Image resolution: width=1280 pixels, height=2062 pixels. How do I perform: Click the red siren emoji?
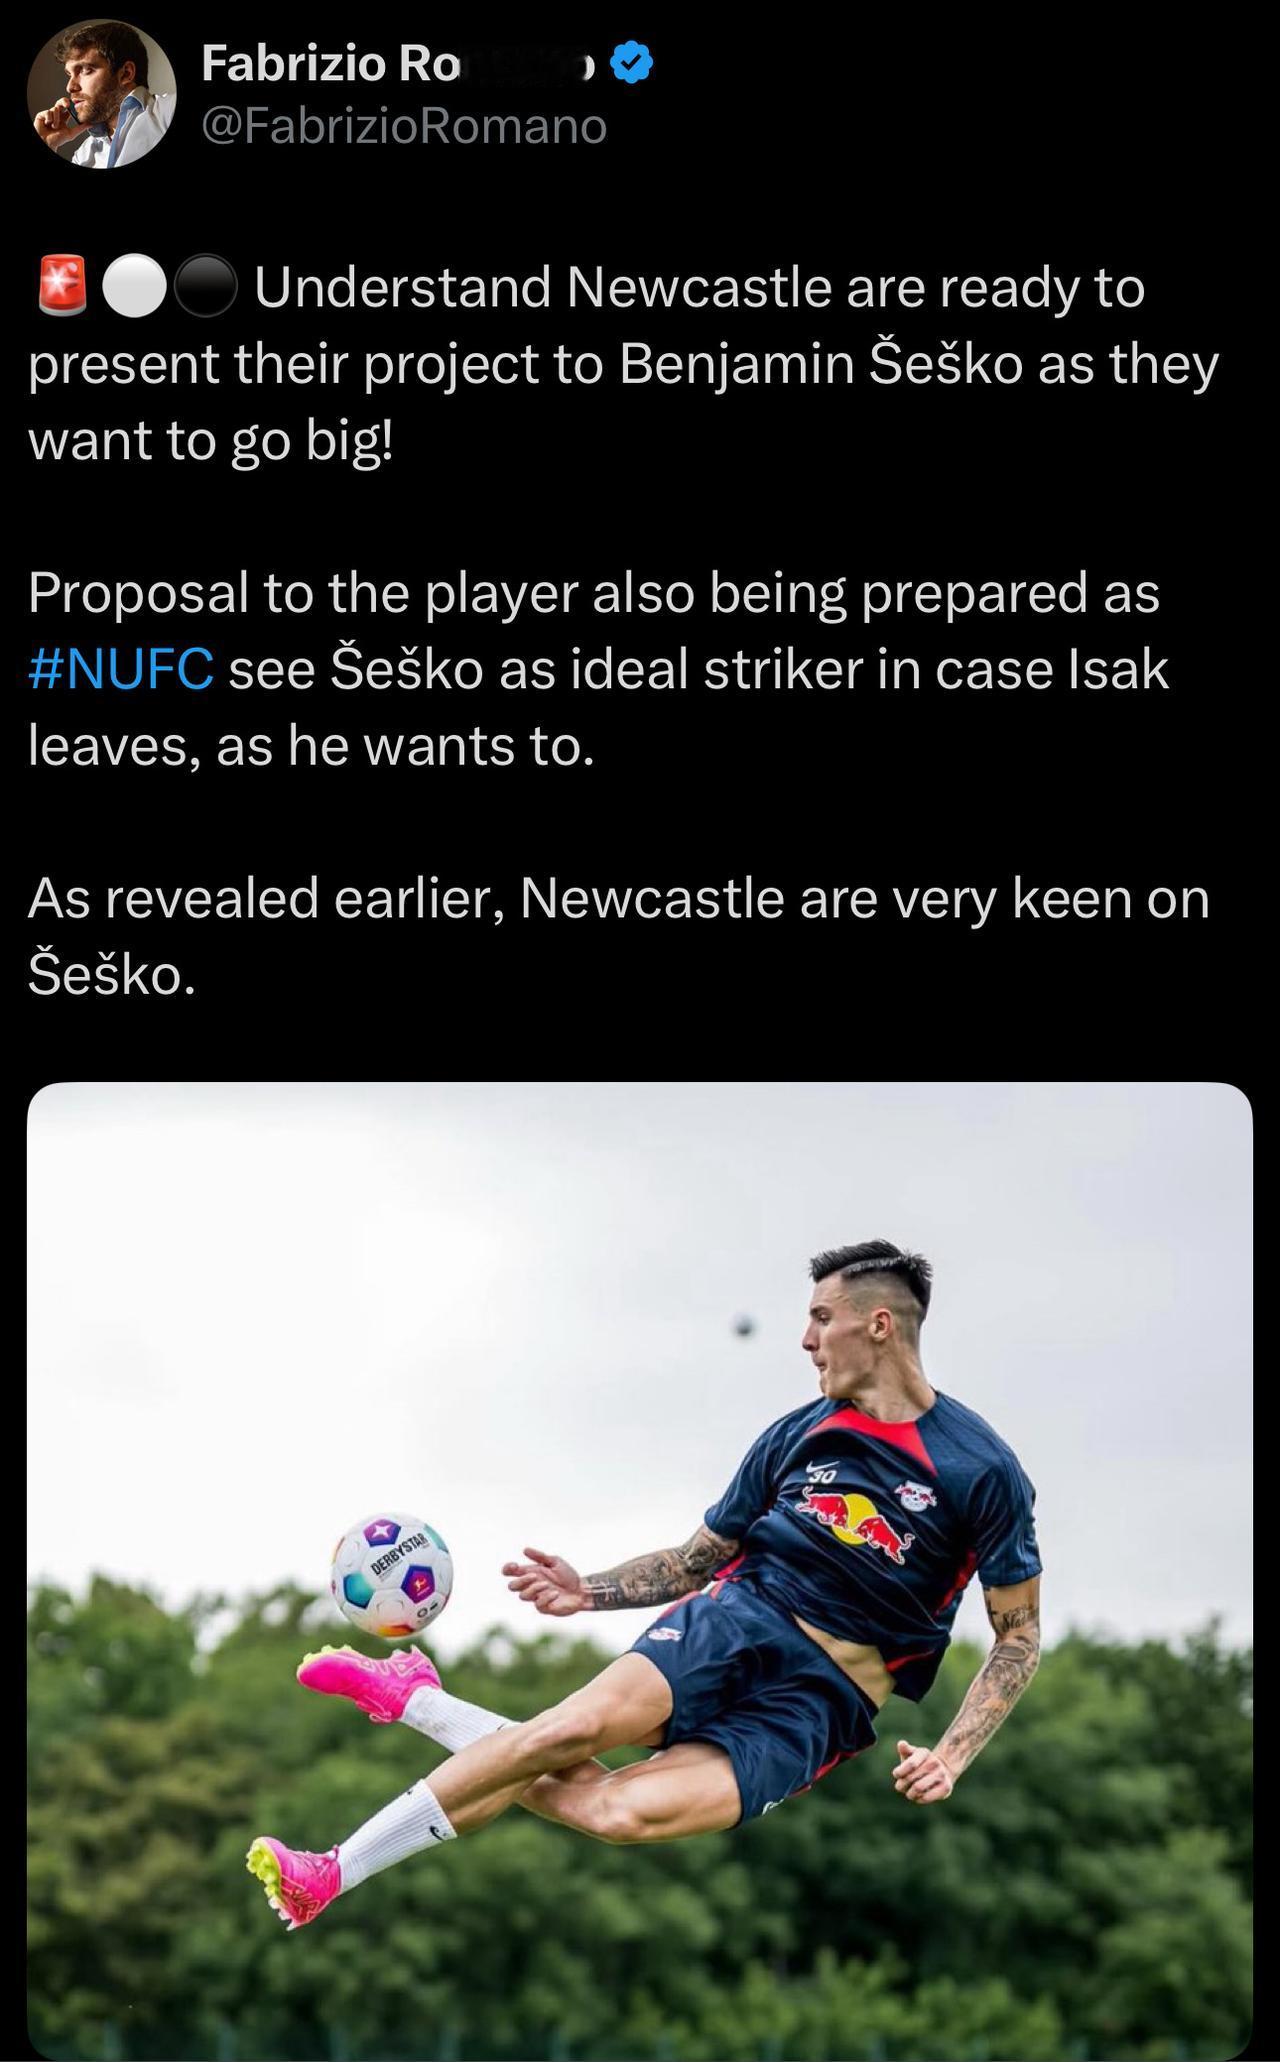tap(62, 287)
